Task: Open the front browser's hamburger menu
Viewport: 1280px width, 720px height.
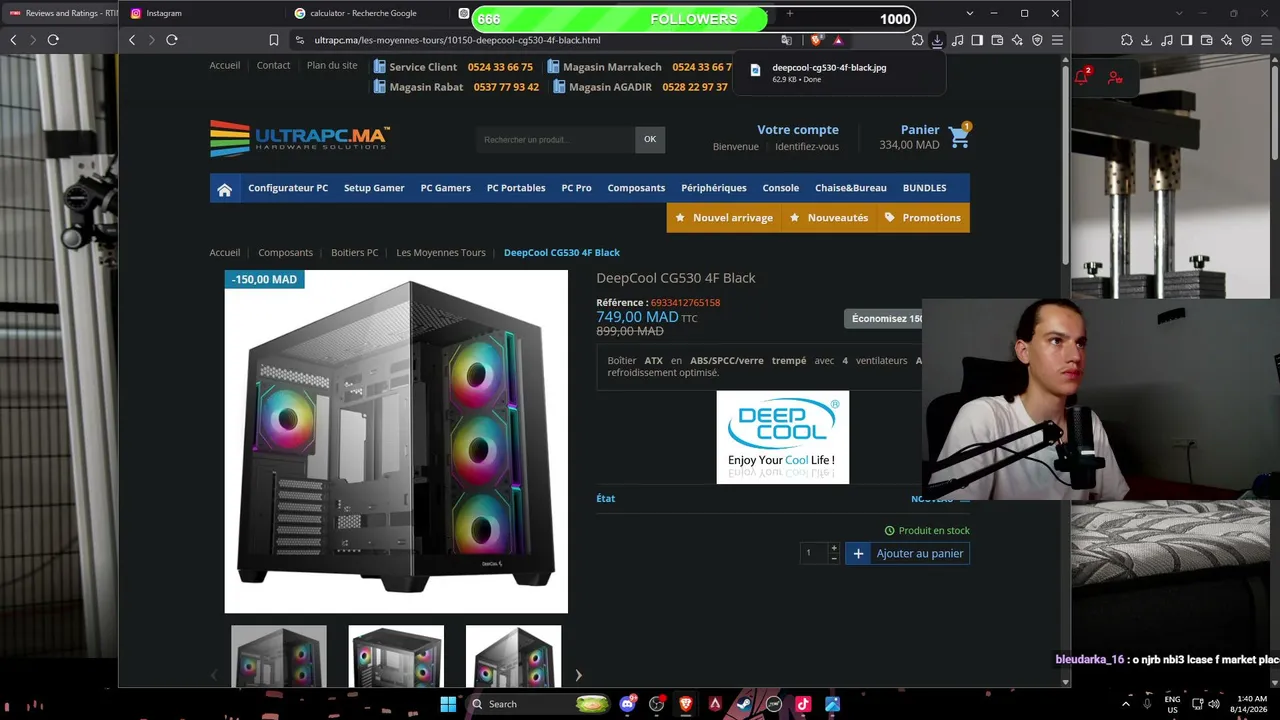Action: click(1057, 40)
